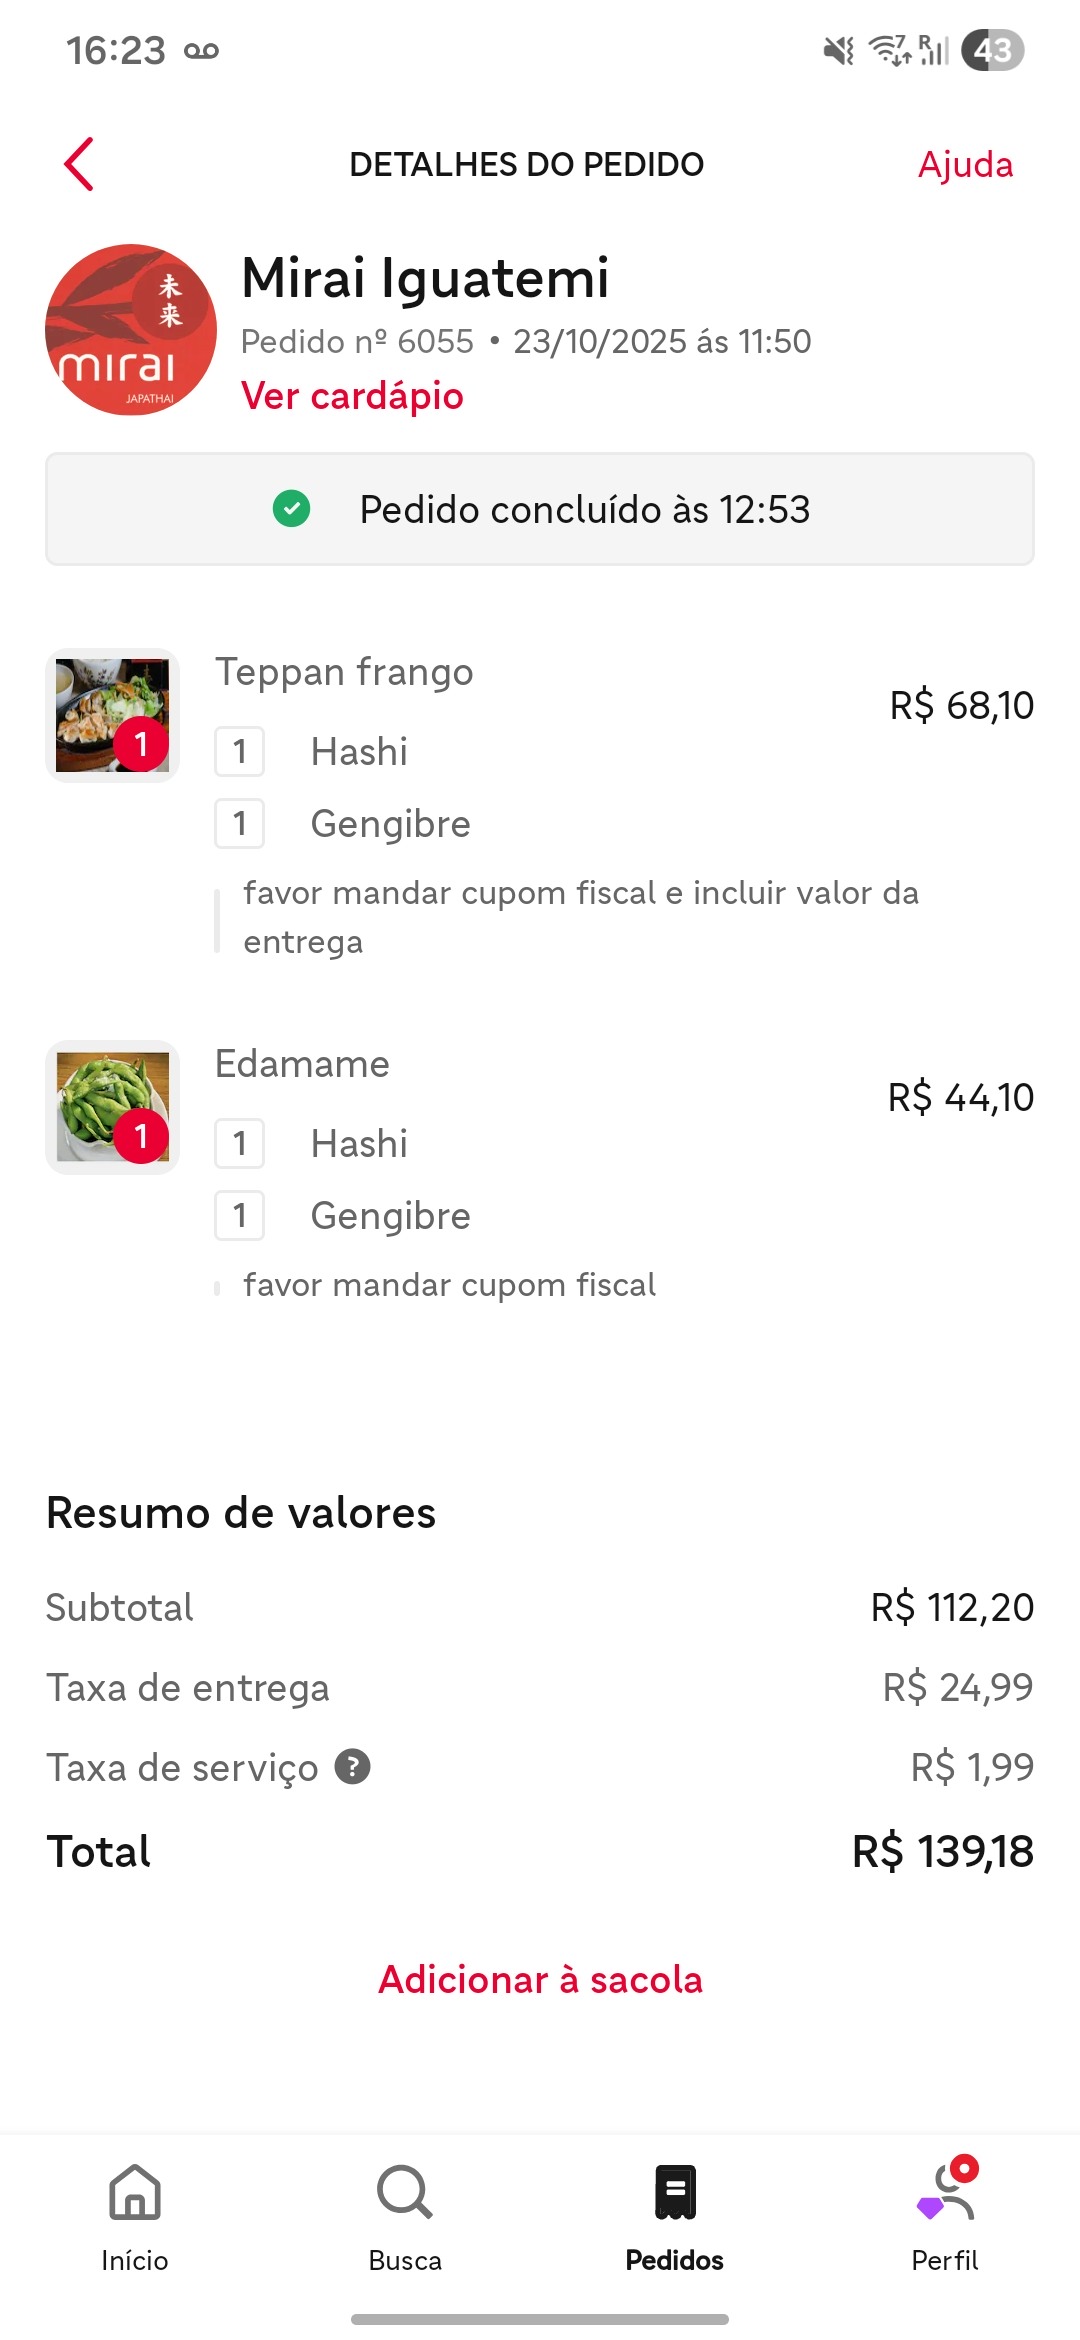Tap Hashi quantity box under Teppan frango
1080x2340 pixels.
(x=240, y=752)
